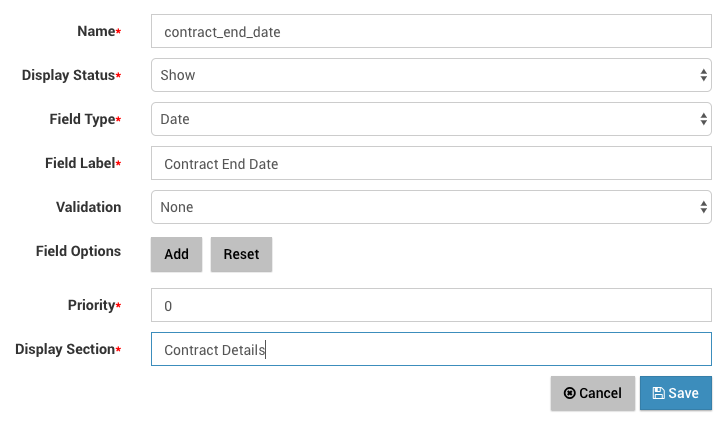Open the Display Status dropdown
Viewport: 728px width, 424px height.
431,75
